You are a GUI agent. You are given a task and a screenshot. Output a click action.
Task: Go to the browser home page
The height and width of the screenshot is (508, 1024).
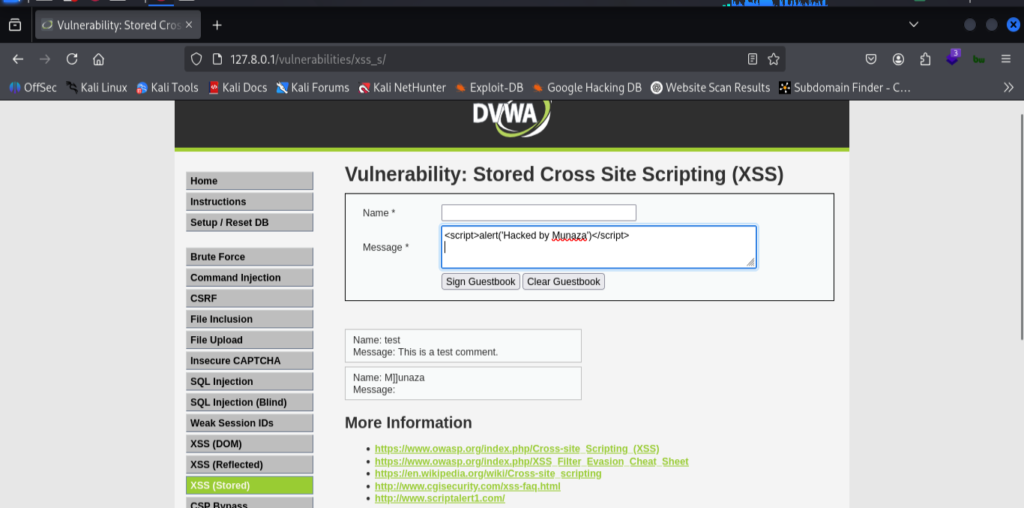click(x=98, y=59)
